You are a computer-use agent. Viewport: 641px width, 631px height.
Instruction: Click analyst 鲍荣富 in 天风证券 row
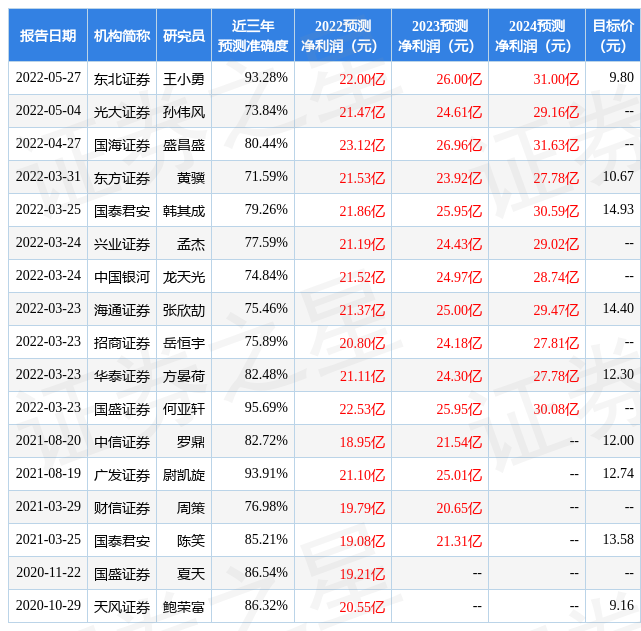point(184,607)
